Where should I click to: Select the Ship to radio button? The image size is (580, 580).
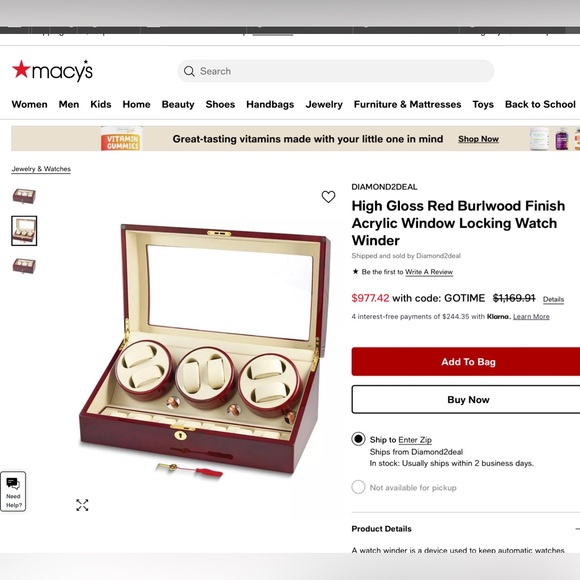[x=358, y=439]
